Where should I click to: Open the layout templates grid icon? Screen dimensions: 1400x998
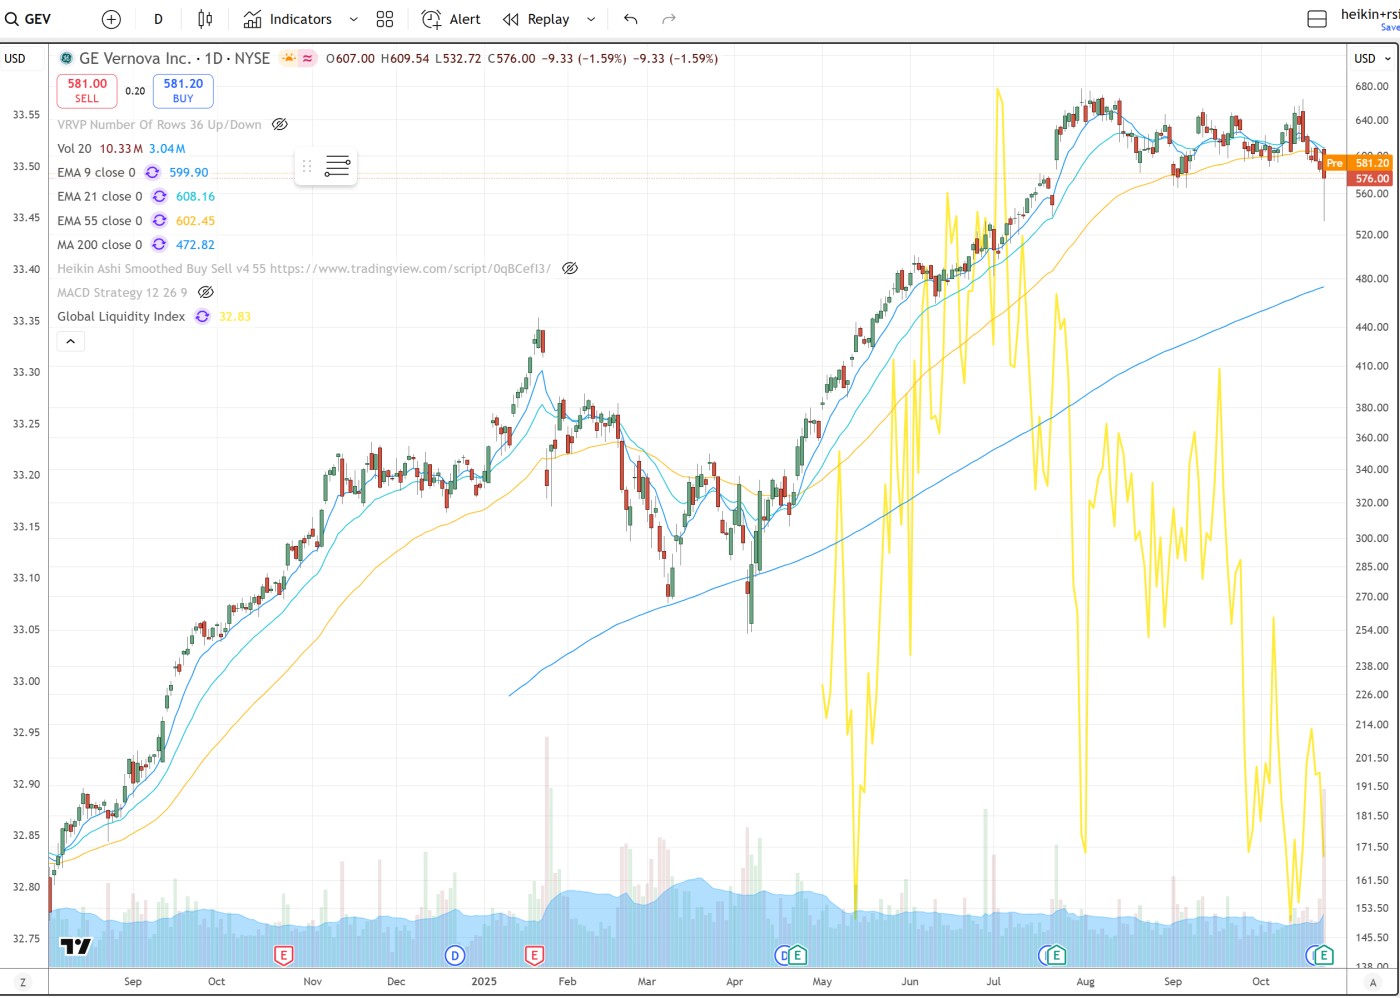(385, 19)
